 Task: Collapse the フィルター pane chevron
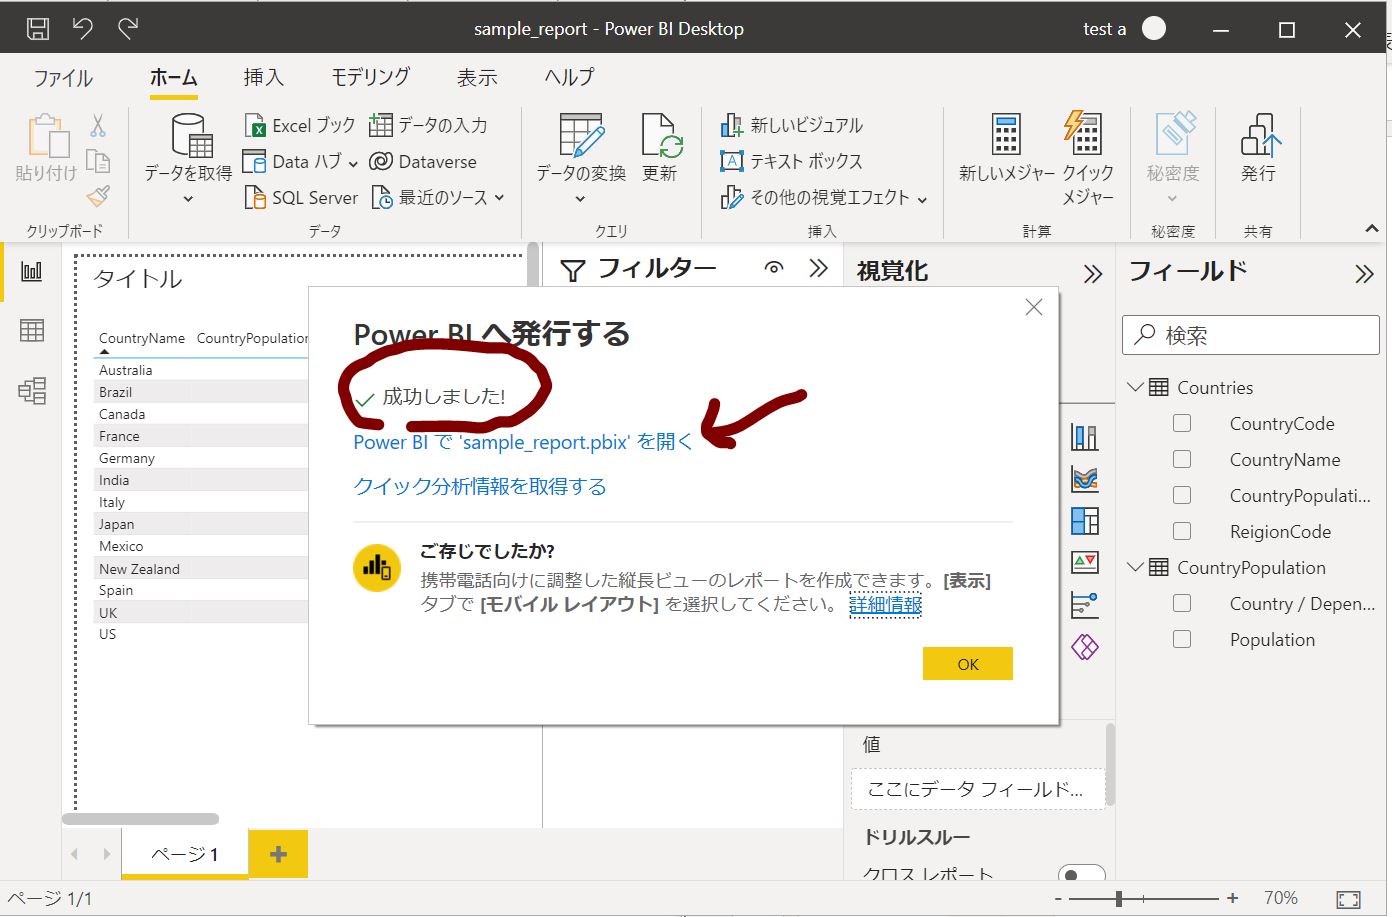819,268
